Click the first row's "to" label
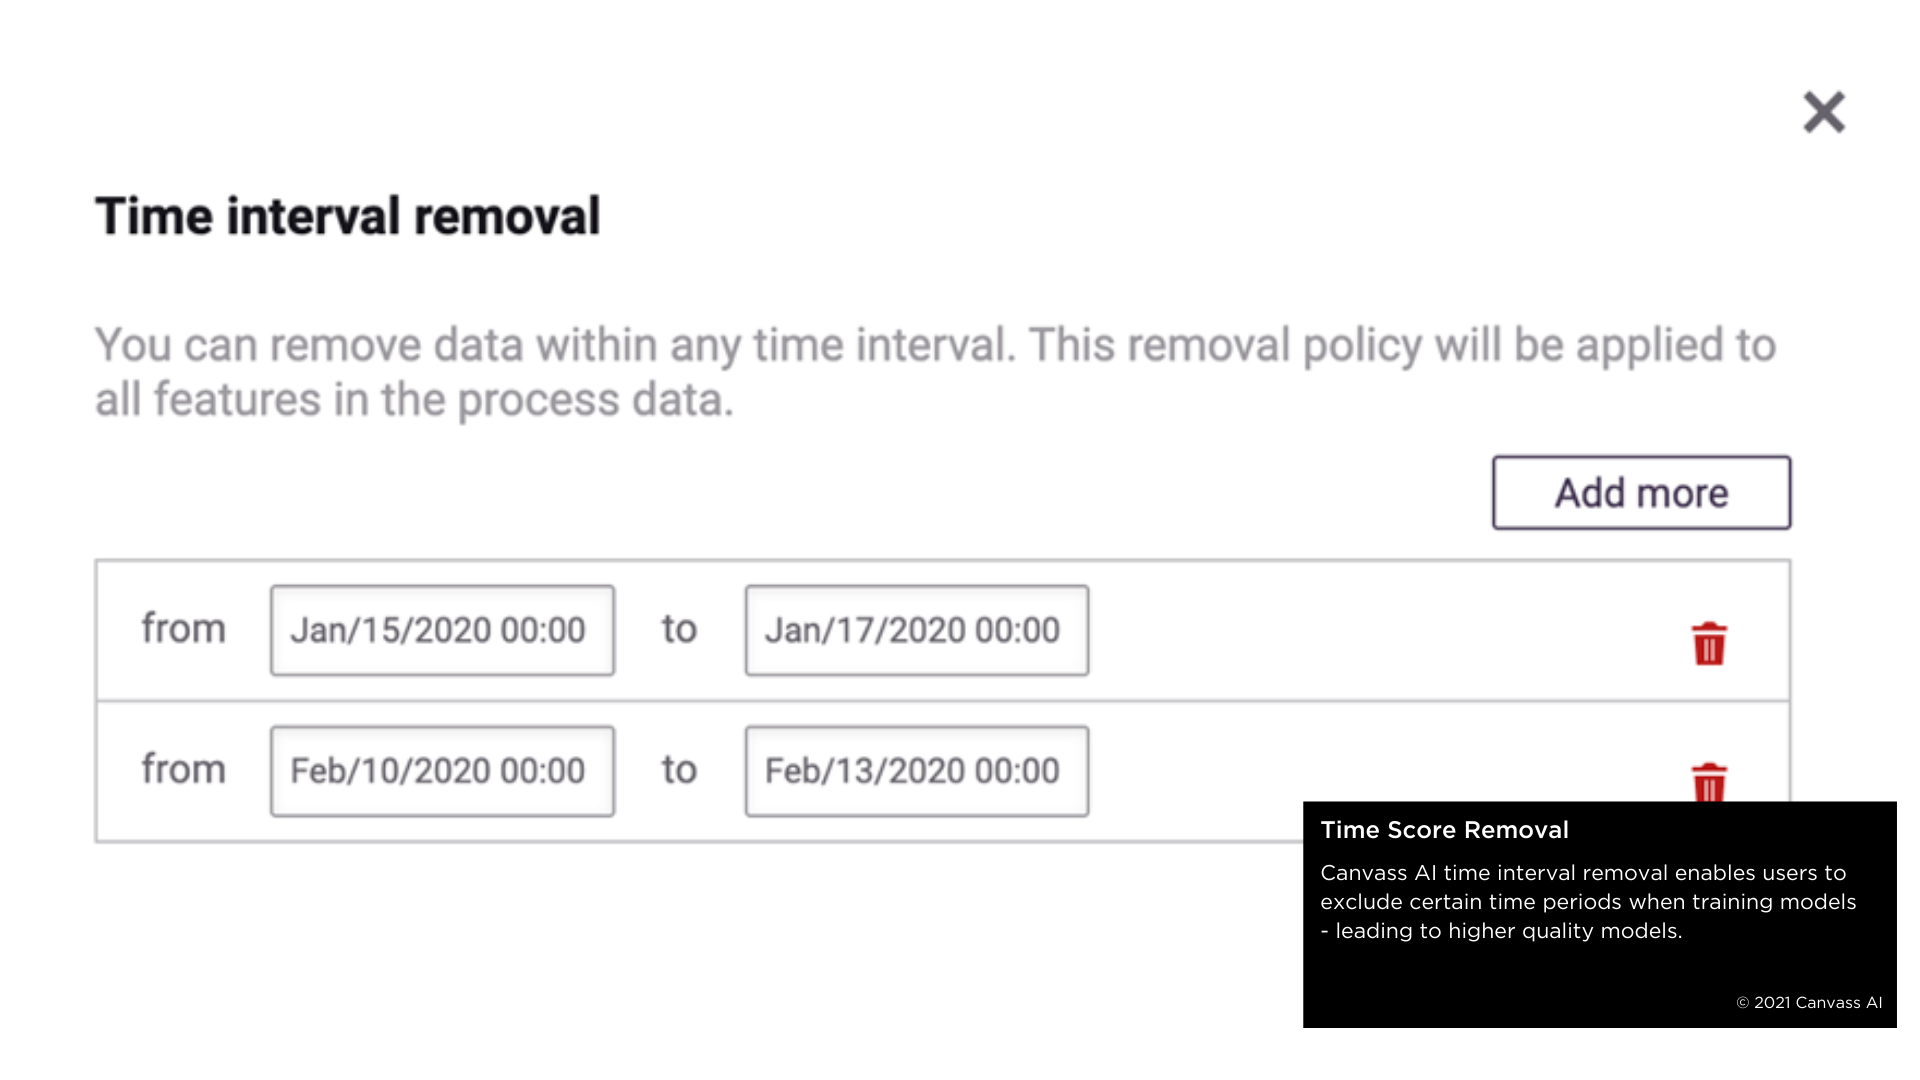The width and height of the screenshot is (1920, 1080). [679, 629]
